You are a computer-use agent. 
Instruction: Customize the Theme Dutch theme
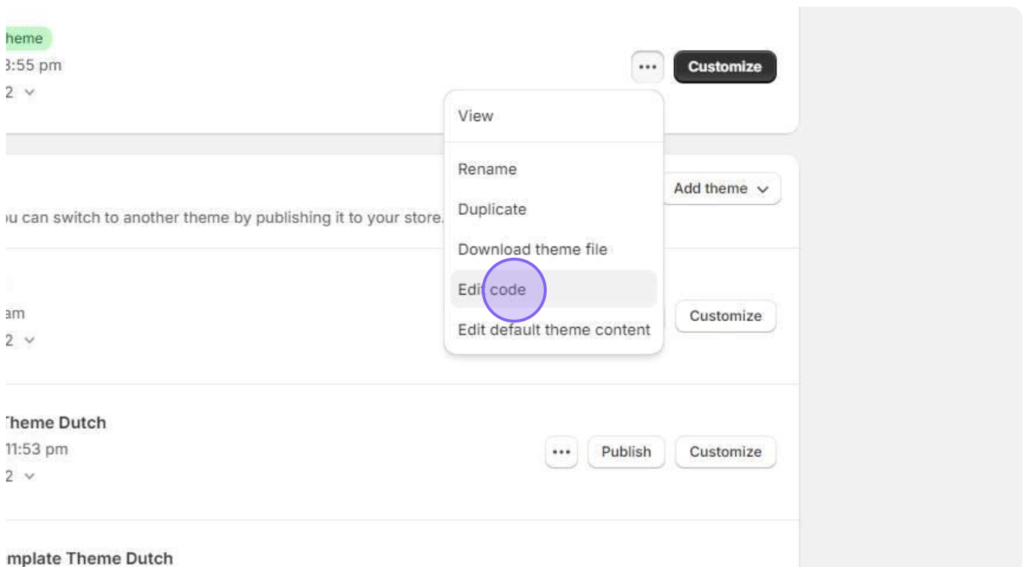pyautogui.click(x=726, y=452)
